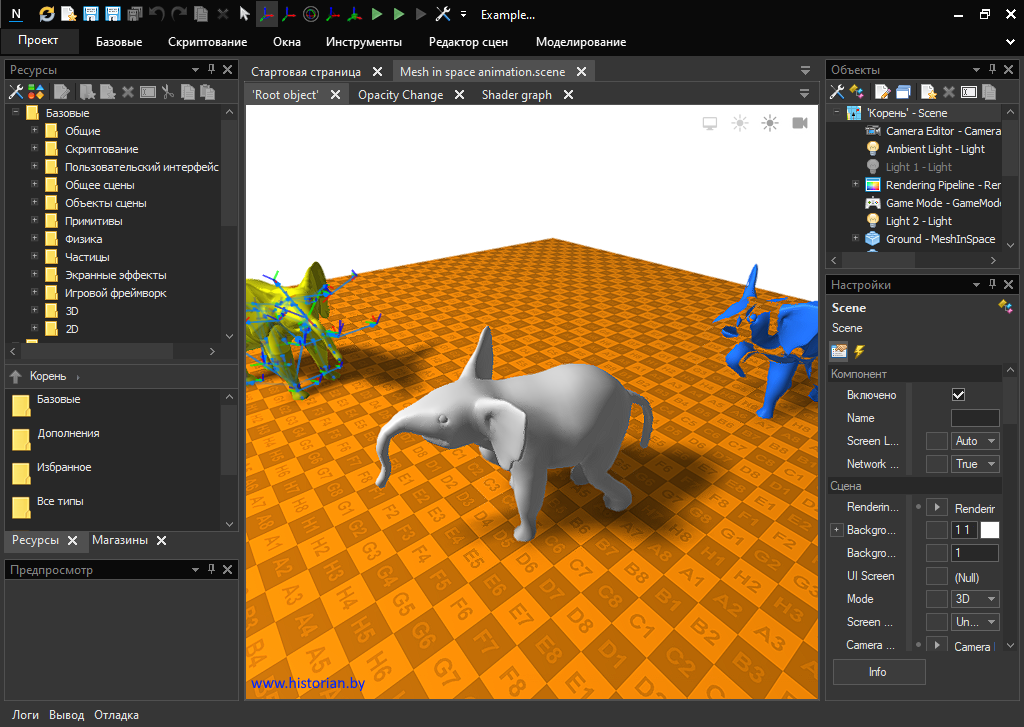Switch to the Shader graph tab
This screenshot has height=727, width=1024.
tap(516, 95)
